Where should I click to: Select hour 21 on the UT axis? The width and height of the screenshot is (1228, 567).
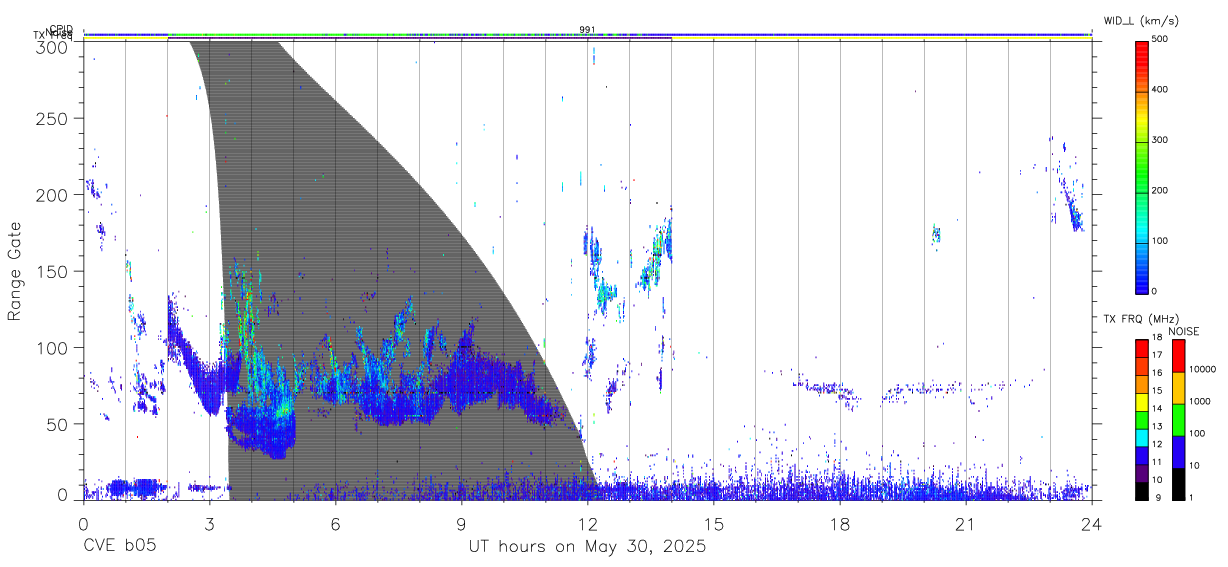coord(965,524)
